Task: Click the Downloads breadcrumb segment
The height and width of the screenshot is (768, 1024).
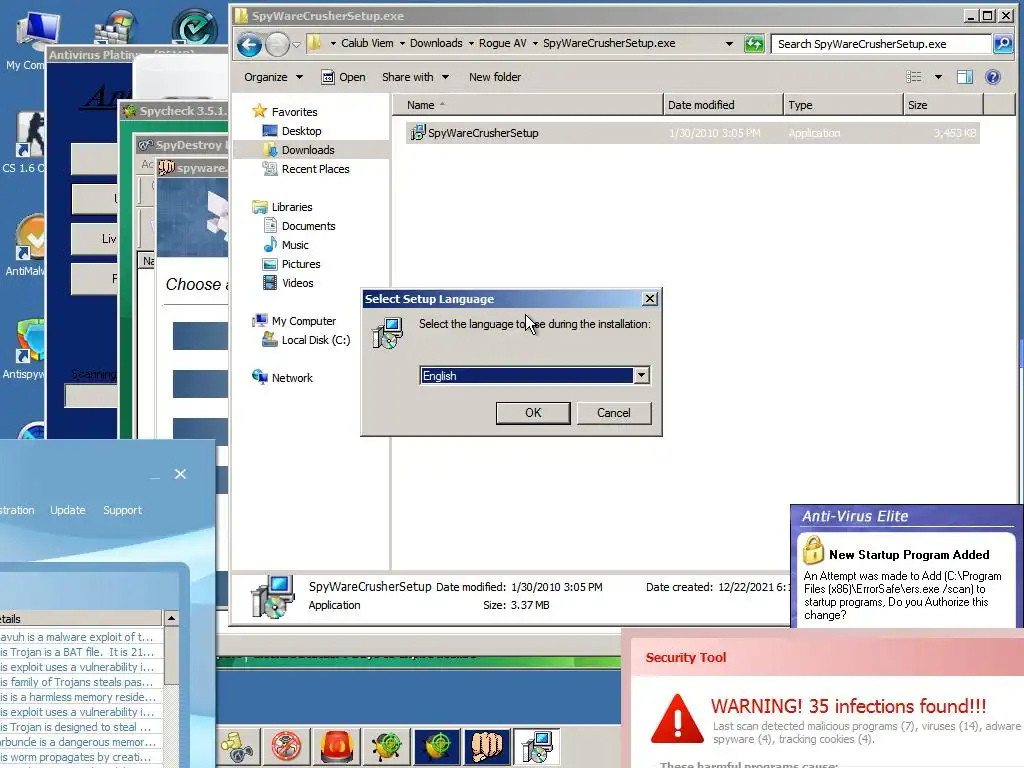Action: click(436, 43)
